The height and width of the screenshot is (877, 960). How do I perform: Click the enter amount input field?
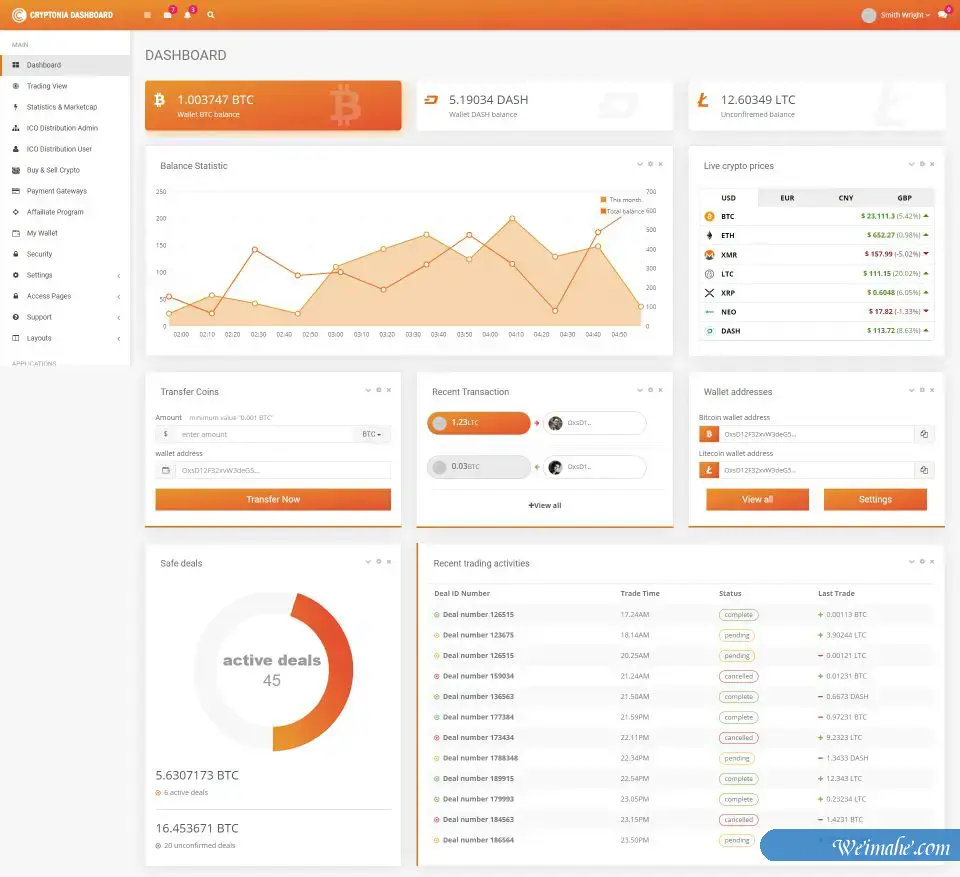click(264, 435)
